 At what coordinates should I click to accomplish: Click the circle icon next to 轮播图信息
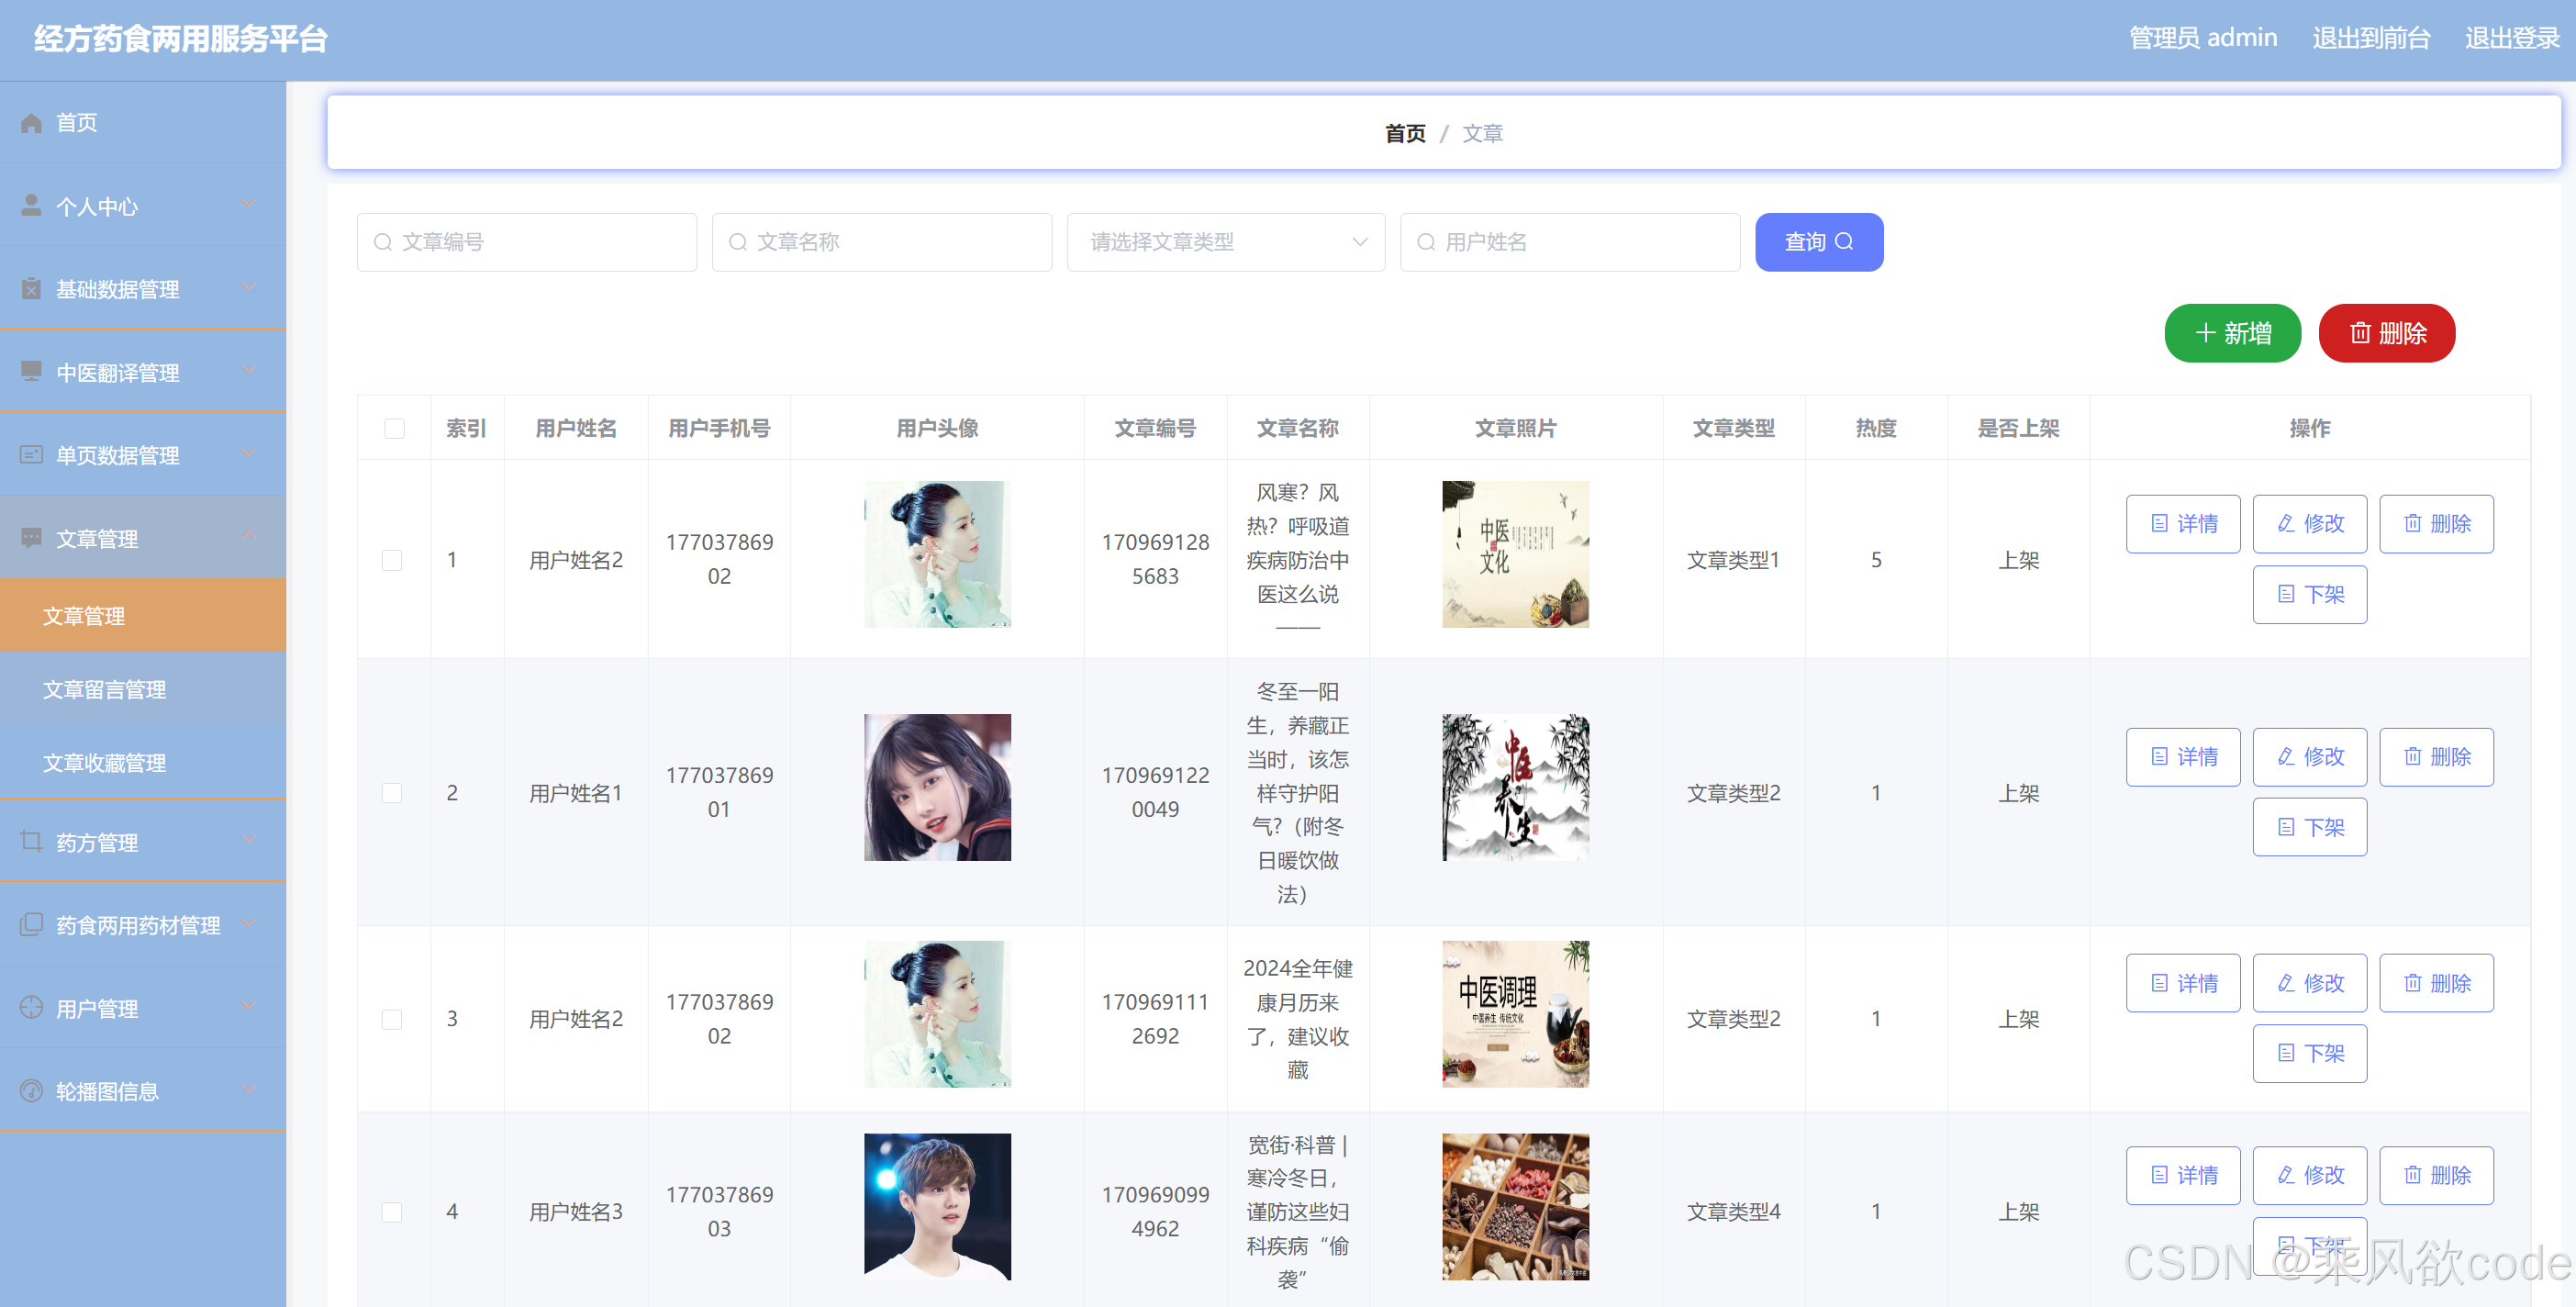click(31, 1091)
